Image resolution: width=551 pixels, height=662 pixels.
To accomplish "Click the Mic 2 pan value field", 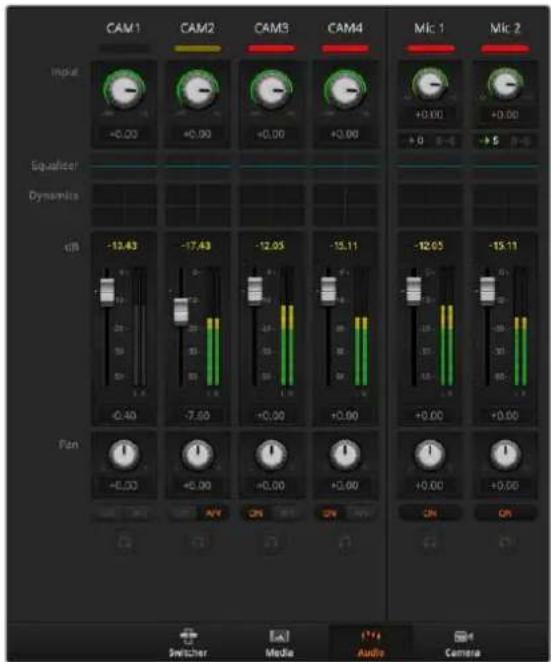I will pos(505,486).
